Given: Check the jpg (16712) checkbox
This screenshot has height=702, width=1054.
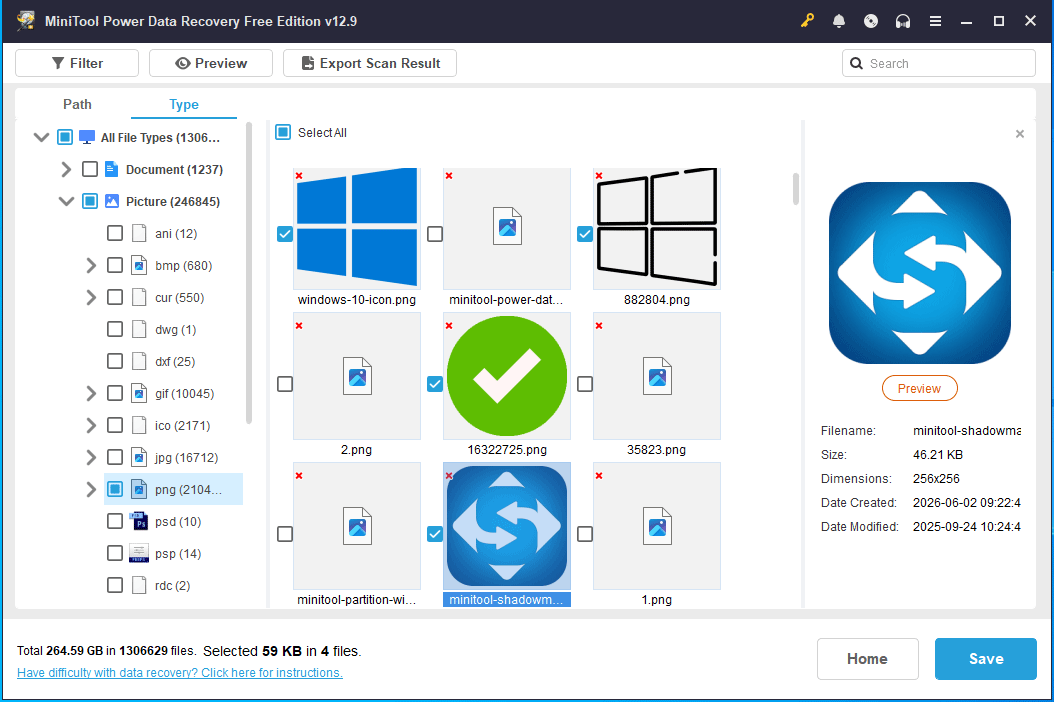Looking at the screenshot, I should [x=115, y=457].
